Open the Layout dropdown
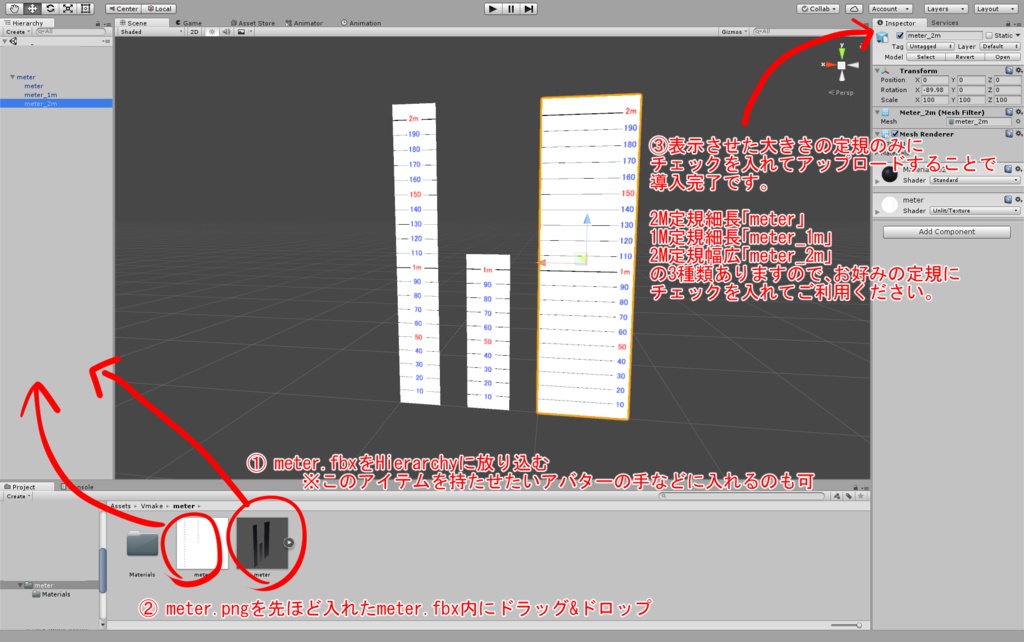Image resolution: width=1024 pixels, height=642 pixels. coord(995,8)
